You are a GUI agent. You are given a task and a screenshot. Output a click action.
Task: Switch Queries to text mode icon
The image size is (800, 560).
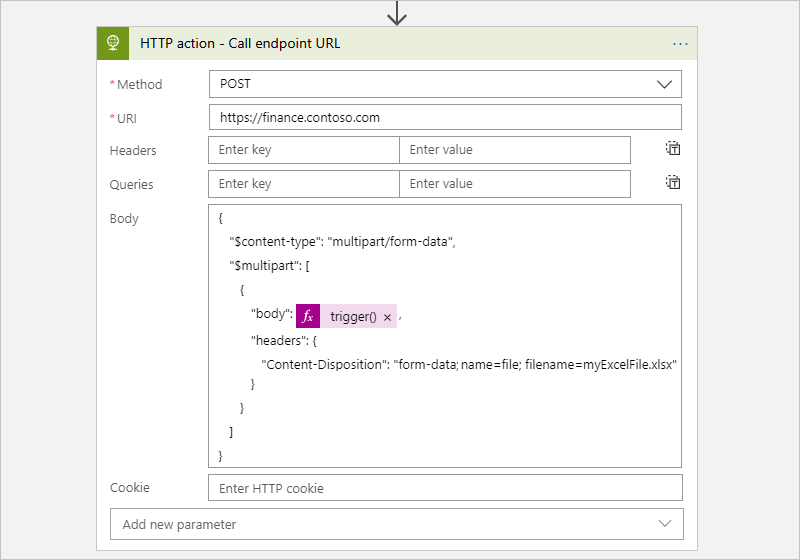[x=673, y=183]
